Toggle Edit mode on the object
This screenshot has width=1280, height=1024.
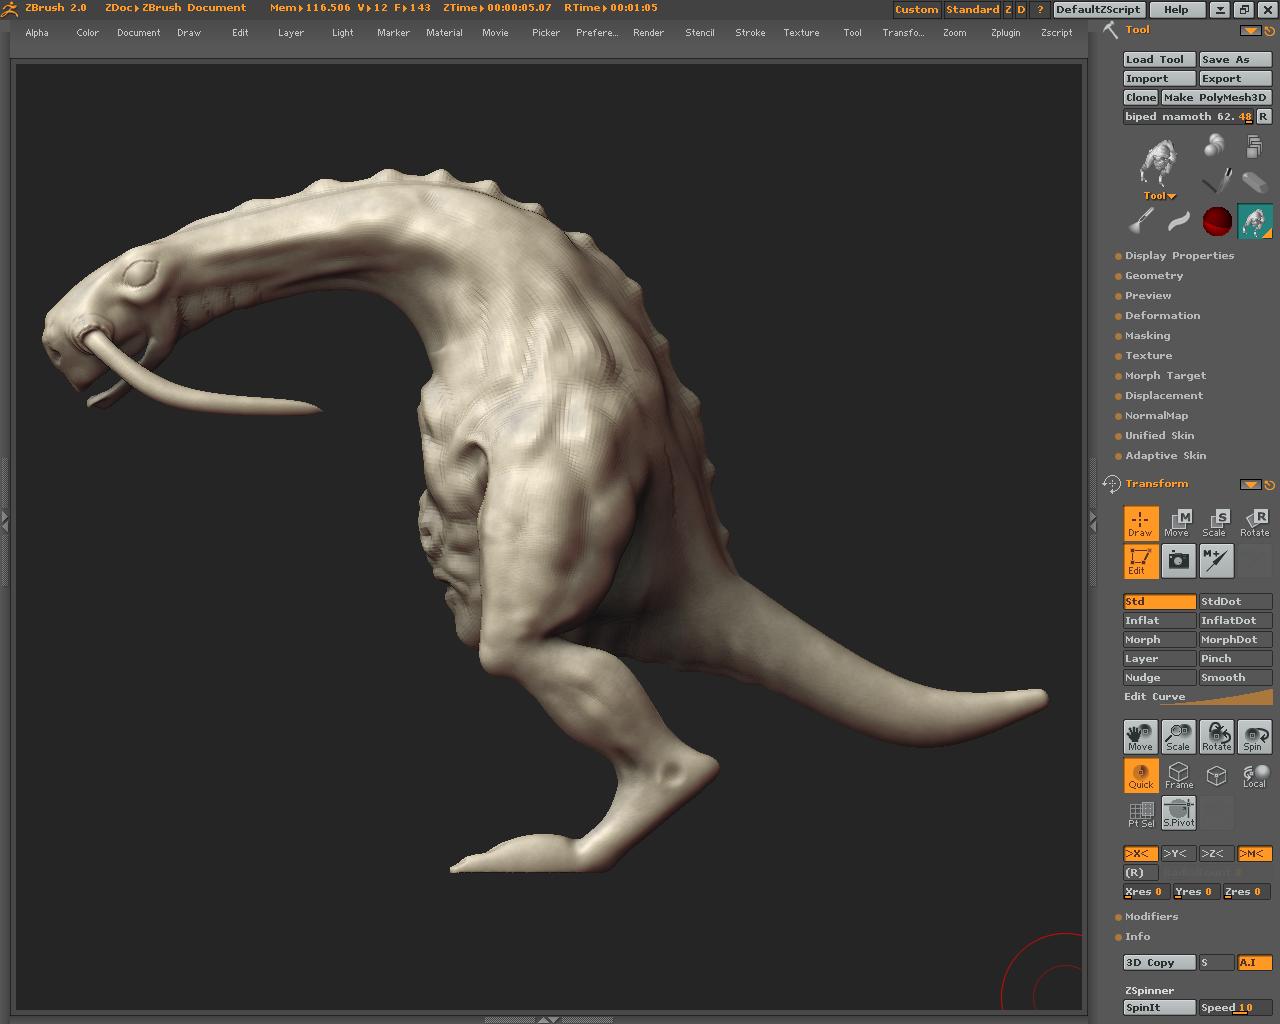coord(1141,561)
